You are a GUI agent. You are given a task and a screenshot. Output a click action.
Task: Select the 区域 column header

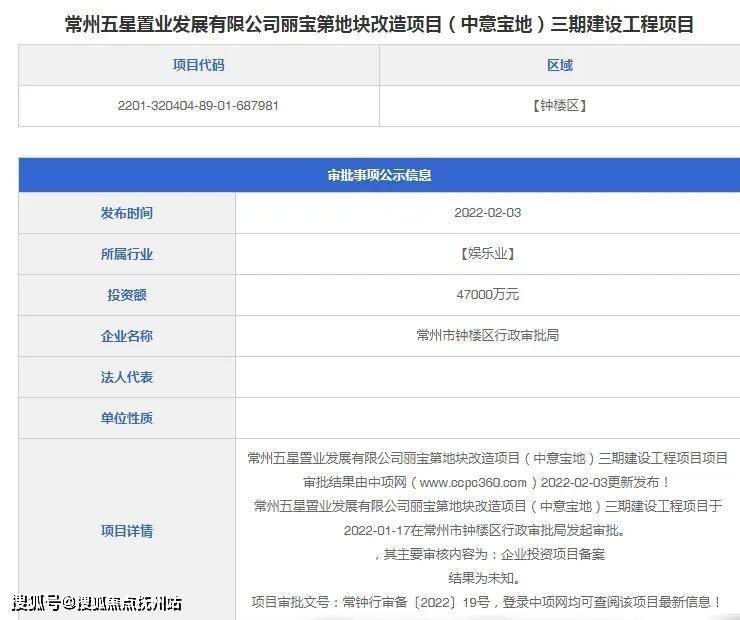click(x=559, y=65)
